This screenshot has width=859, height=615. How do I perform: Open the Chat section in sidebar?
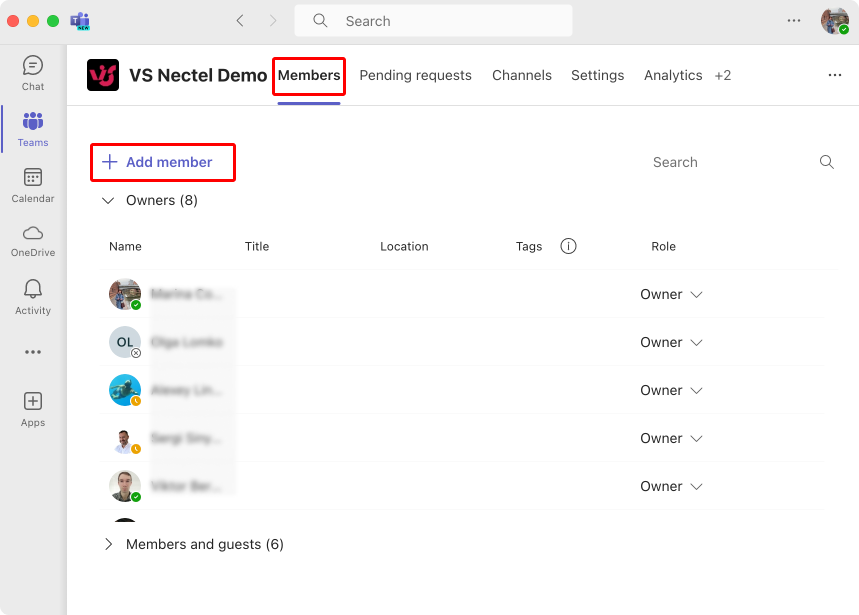coord(33,73)
